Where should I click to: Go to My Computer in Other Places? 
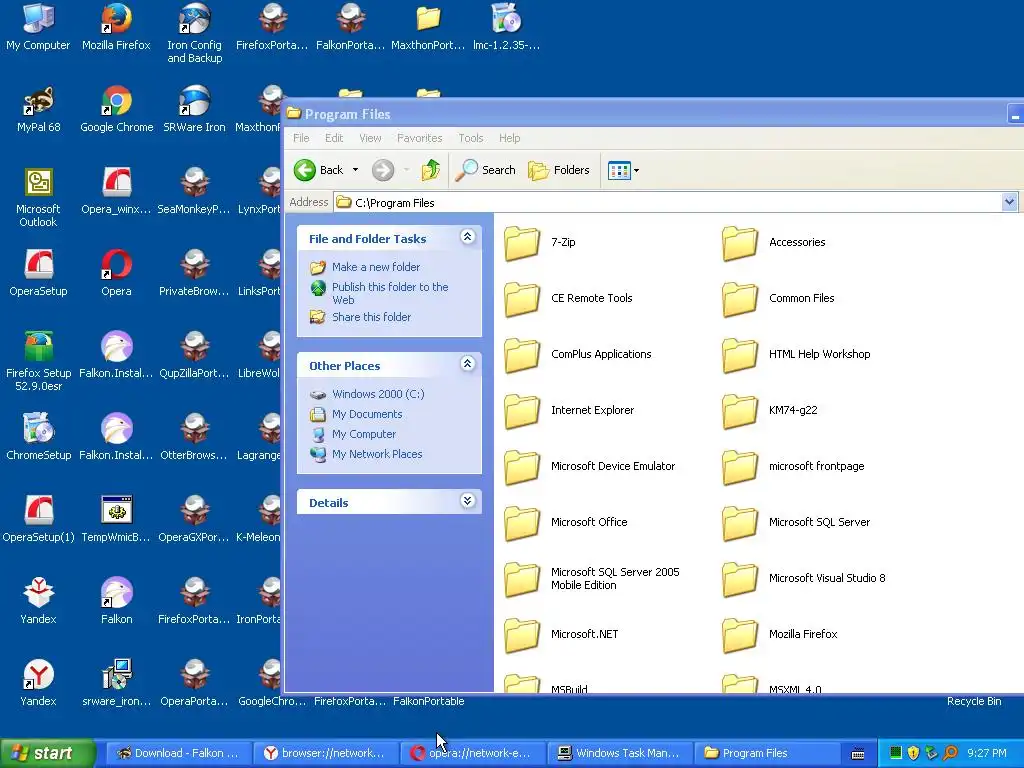click(x=364, y=434)
